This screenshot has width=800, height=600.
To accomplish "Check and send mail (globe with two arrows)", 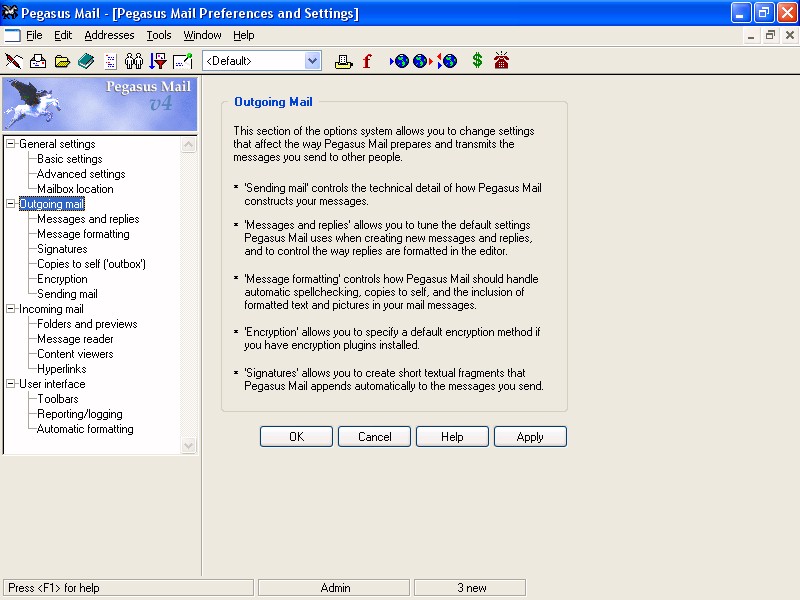I will 447,61.
